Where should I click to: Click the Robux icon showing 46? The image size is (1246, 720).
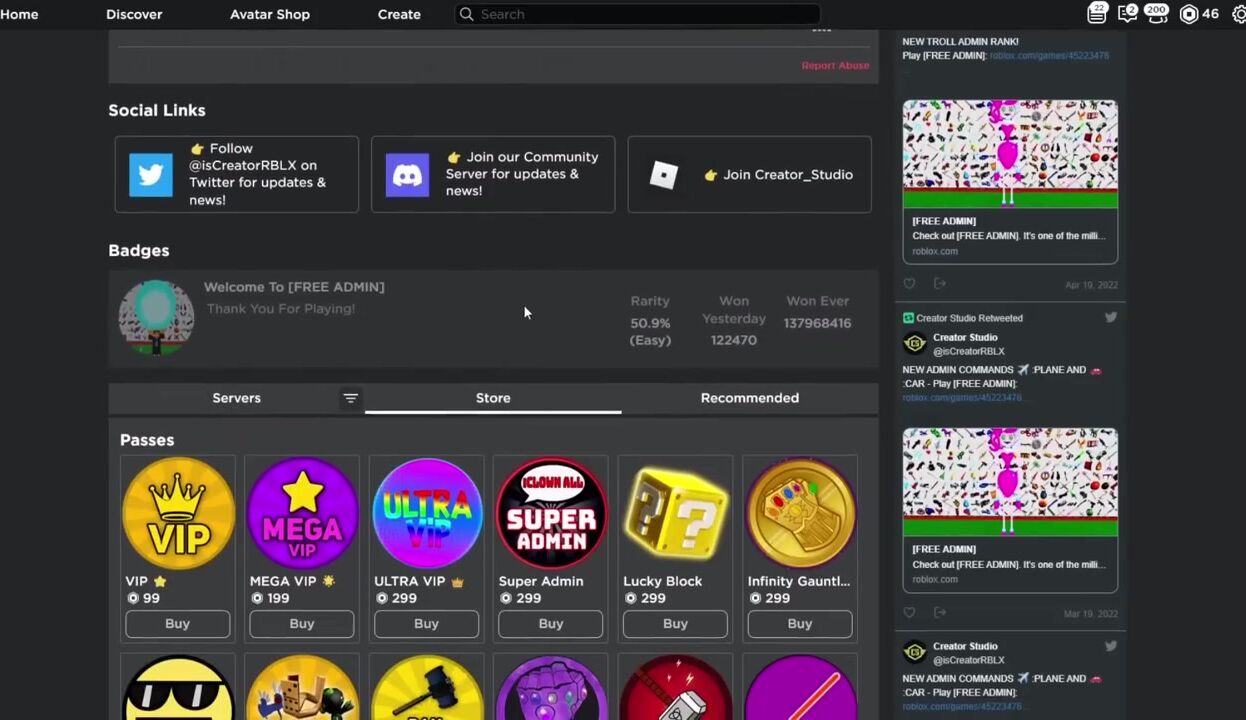[1189, 14]
